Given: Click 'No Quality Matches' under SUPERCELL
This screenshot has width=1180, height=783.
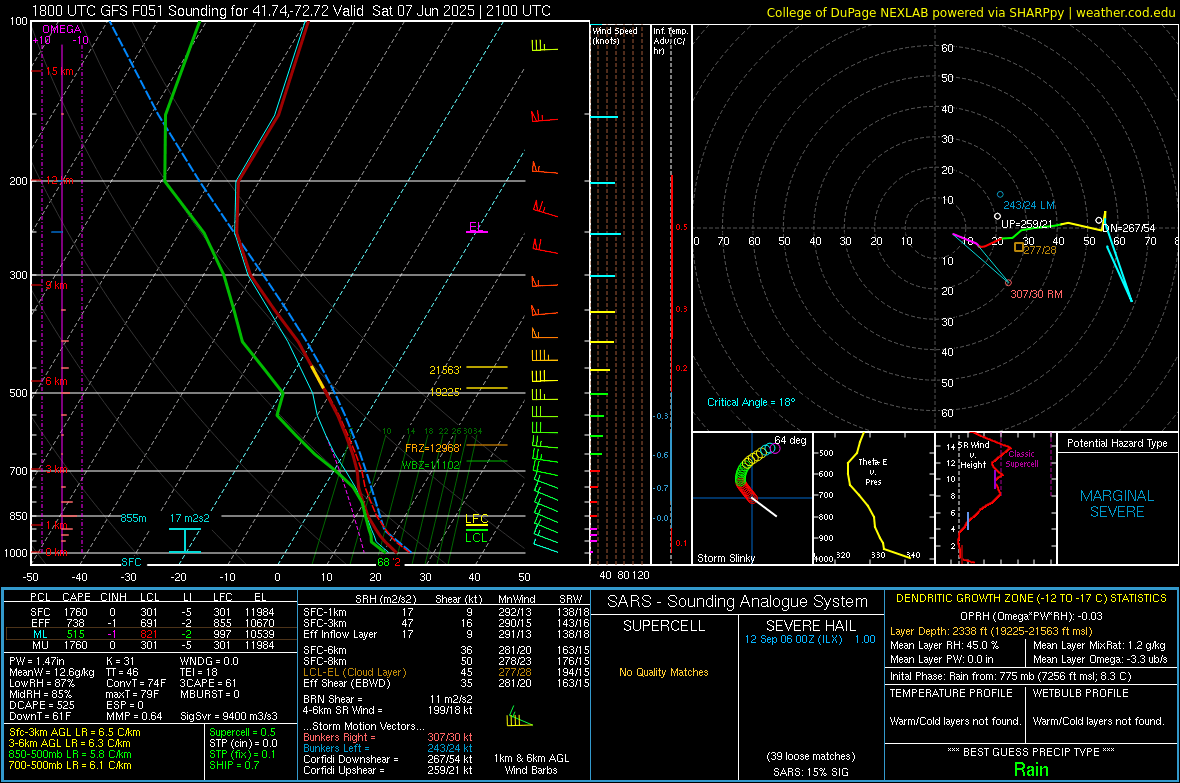Looking at the screenshot, I should [664, 672].
